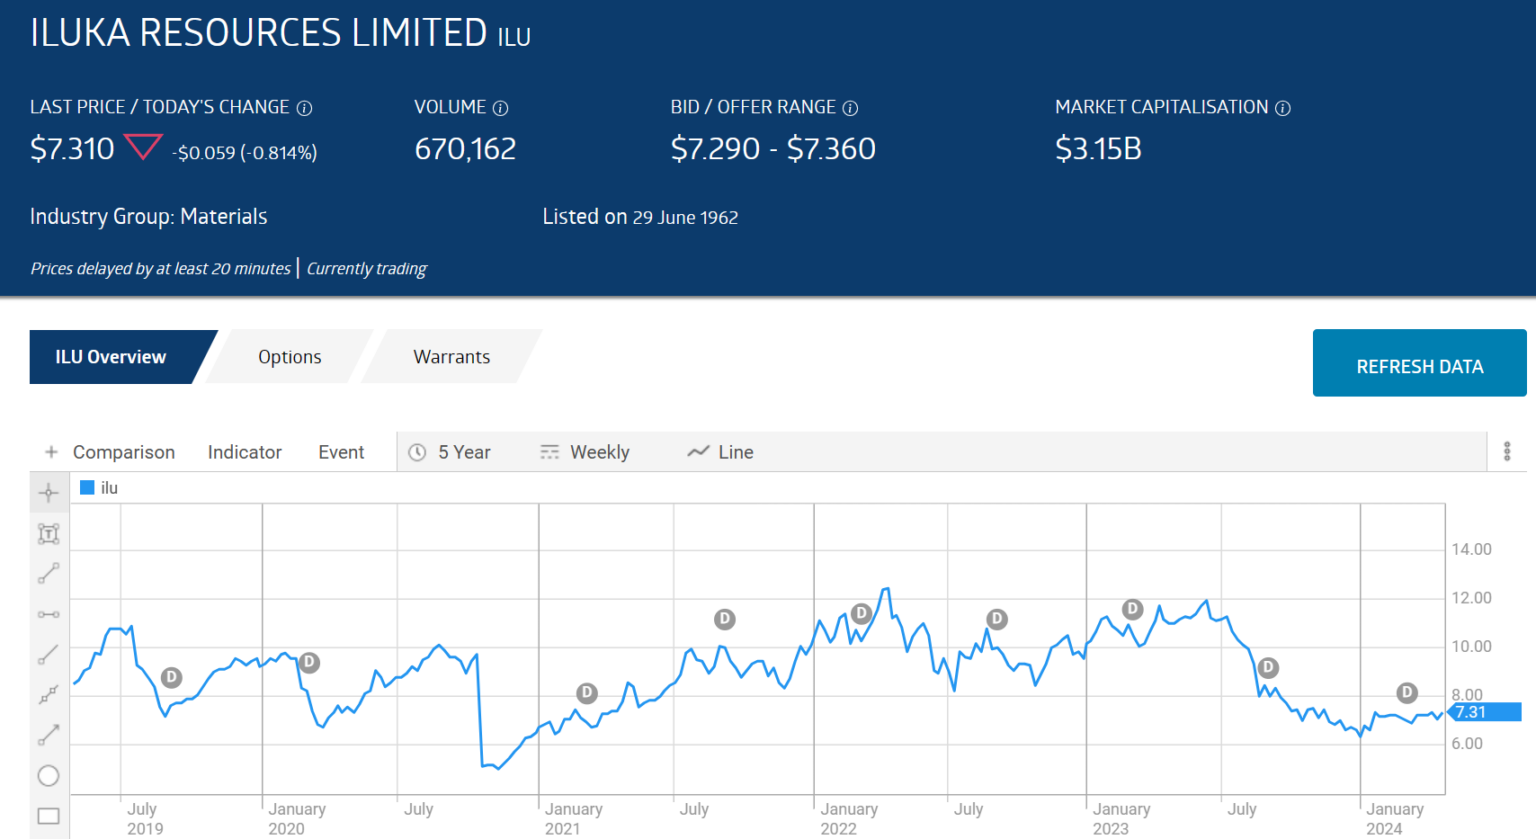Choose the line segment drawing tool

[48, 574]
